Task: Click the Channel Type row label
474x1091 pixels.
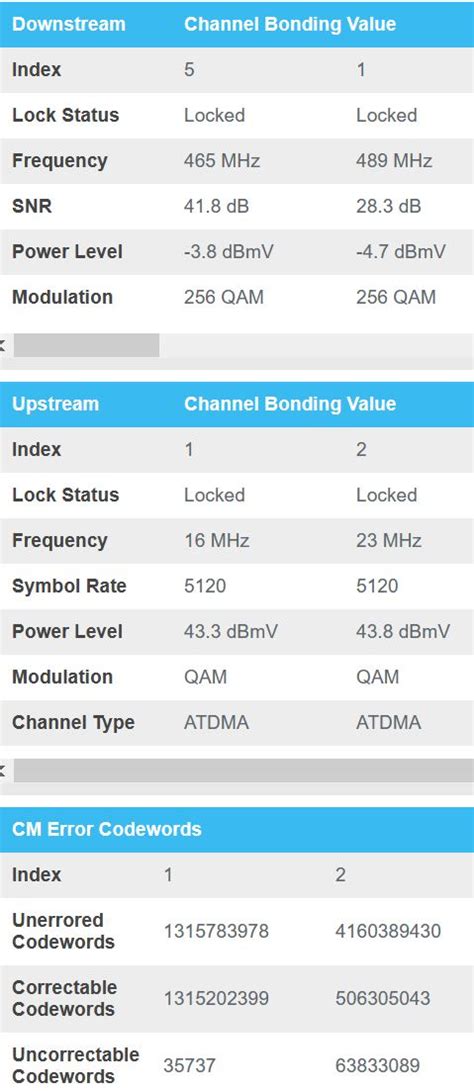Action: tap(73, 723)
